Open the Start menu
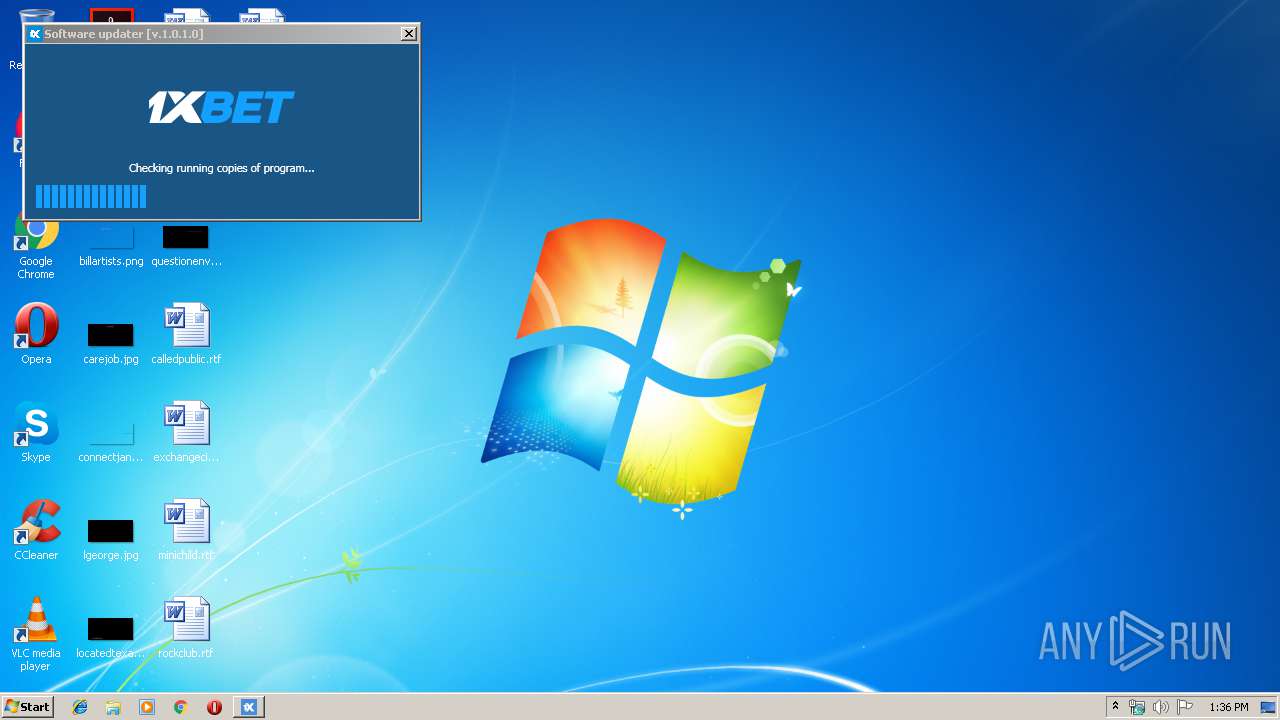Image resolution: width=1280 pixels, height=720 pixels. [28, 707]
